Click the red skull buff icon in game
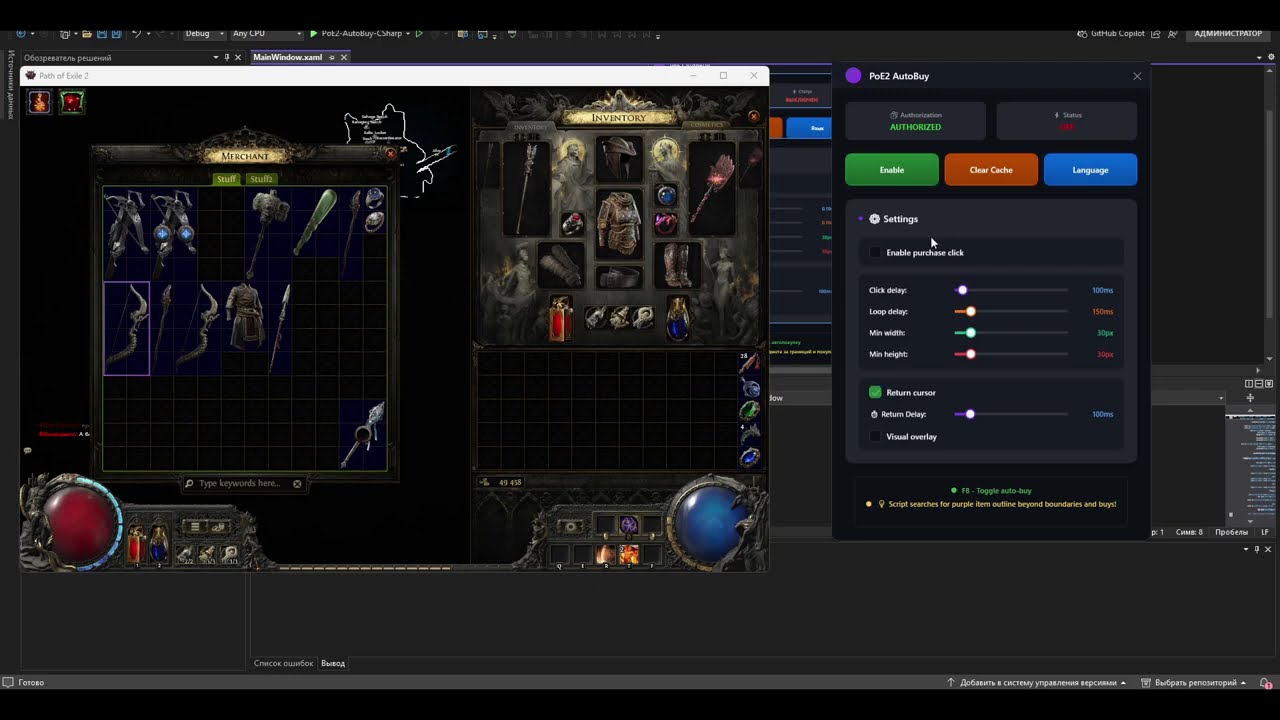 coord(72,102)
